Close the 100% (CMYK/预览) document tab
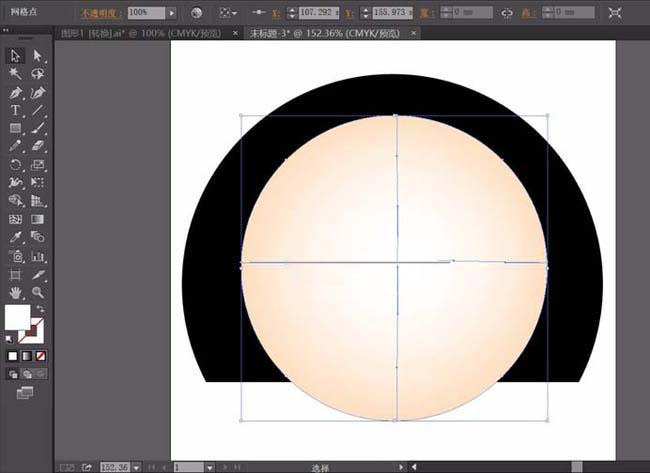The image size is (650, 473). point(235,33)
